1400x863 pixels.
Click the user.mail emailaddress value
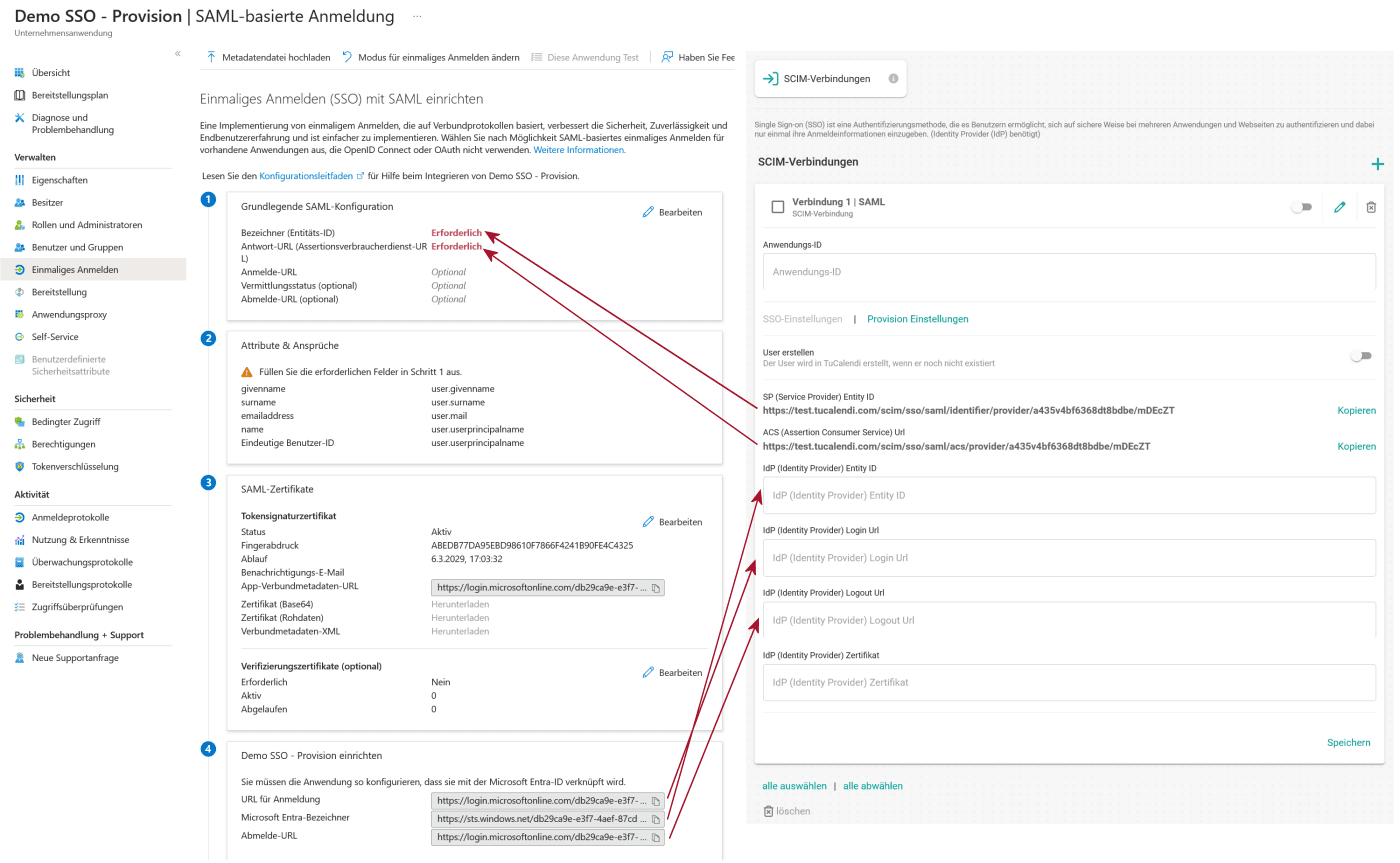(x=450, y=416)
